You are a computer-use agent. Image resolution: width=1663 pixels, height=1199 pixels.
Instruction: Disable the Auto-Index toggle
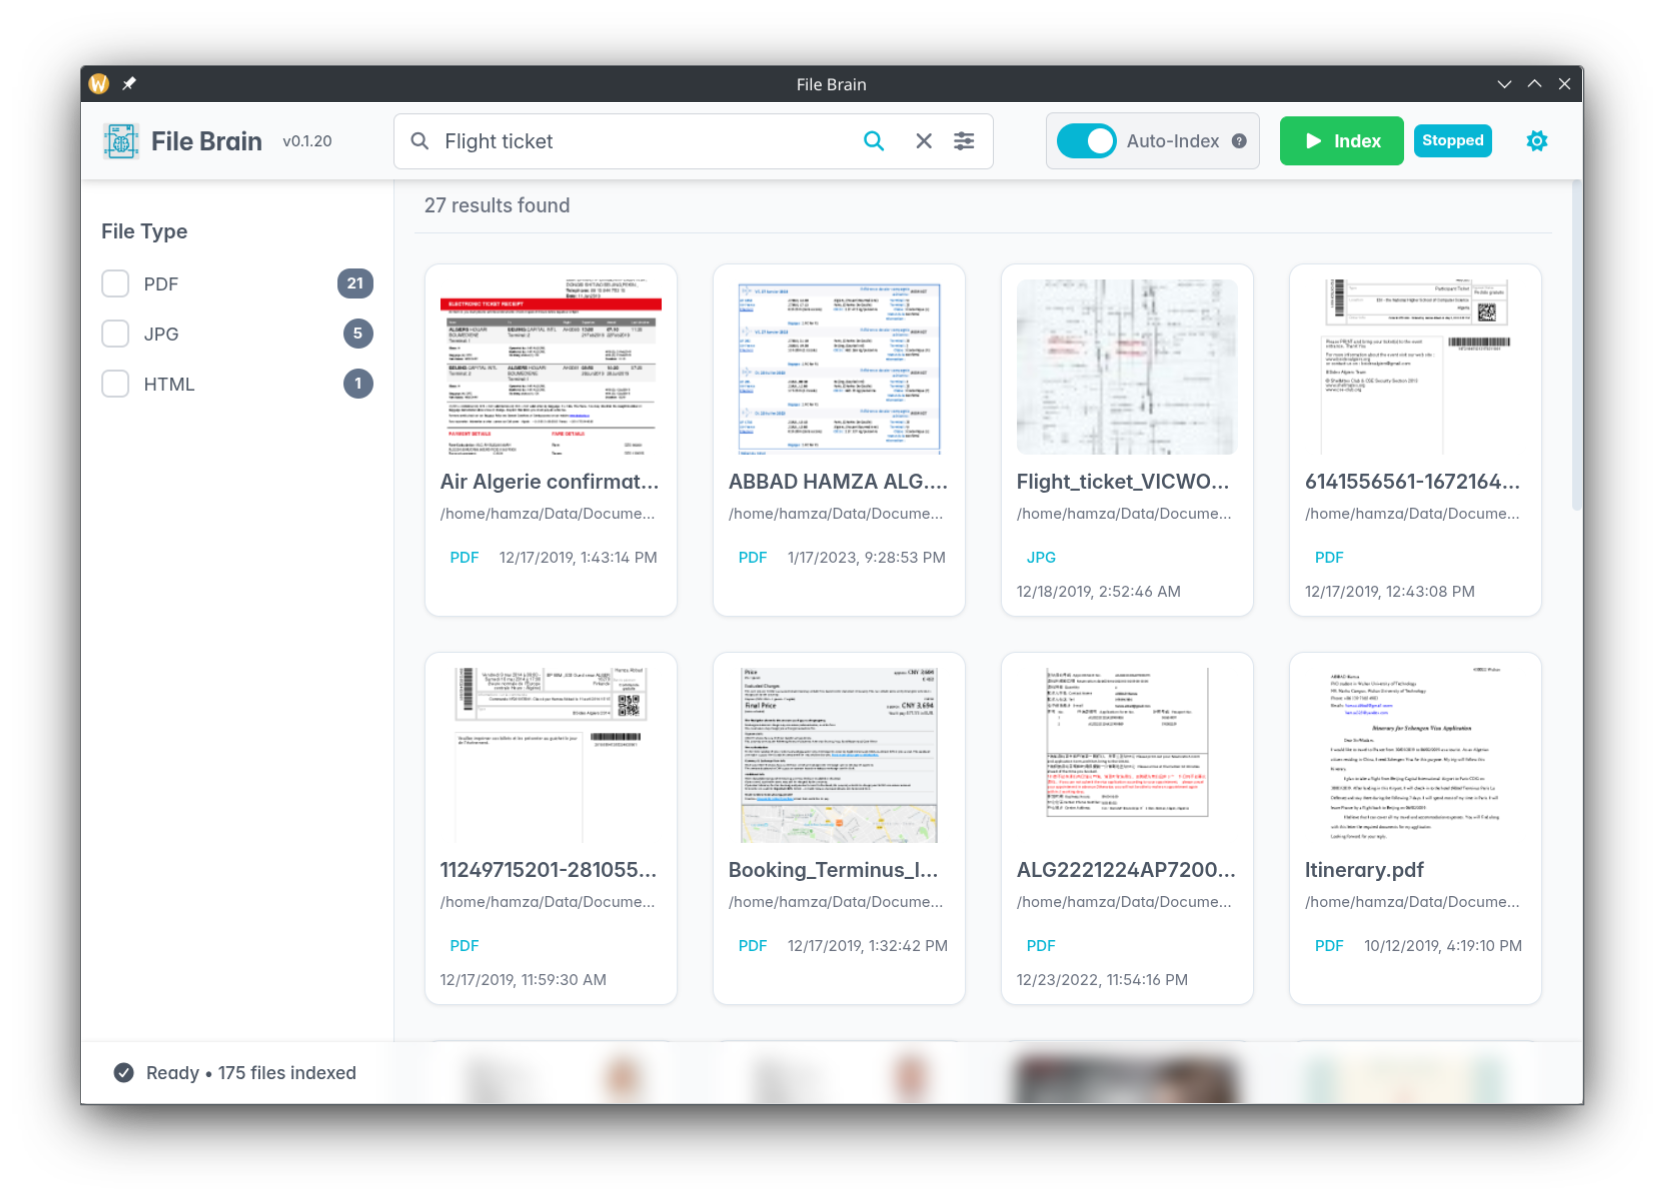[1087, 141]
